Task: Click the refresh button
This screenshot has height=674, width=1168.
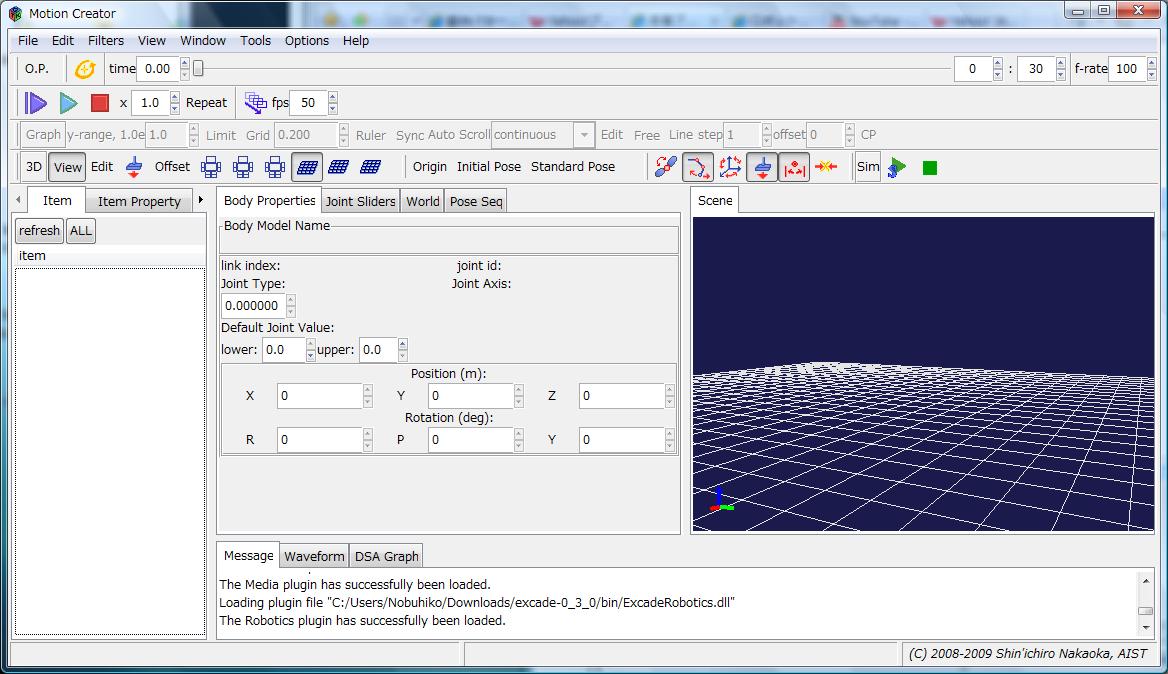Action: click(39, 231)
